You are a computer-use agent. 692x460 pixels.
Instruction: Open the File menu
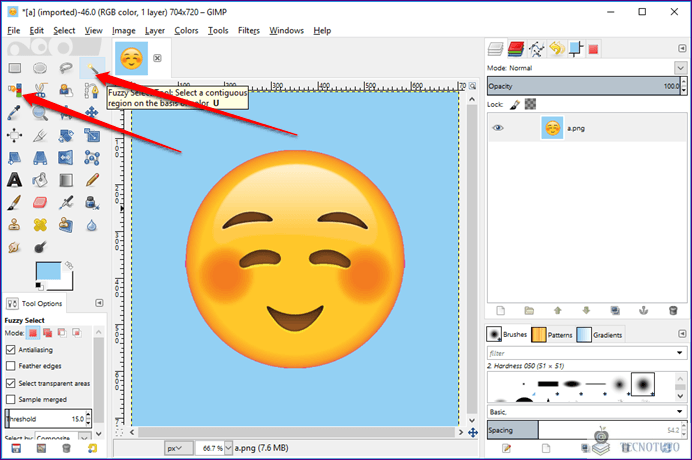(x=14, y=30)
